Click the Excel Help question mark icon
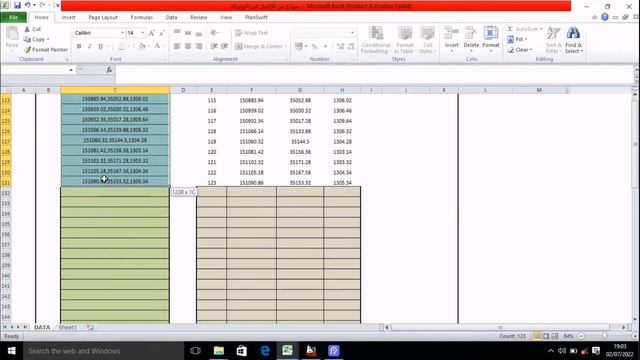Viewport: 640px width, 360px height. click(x=604, y=17)
